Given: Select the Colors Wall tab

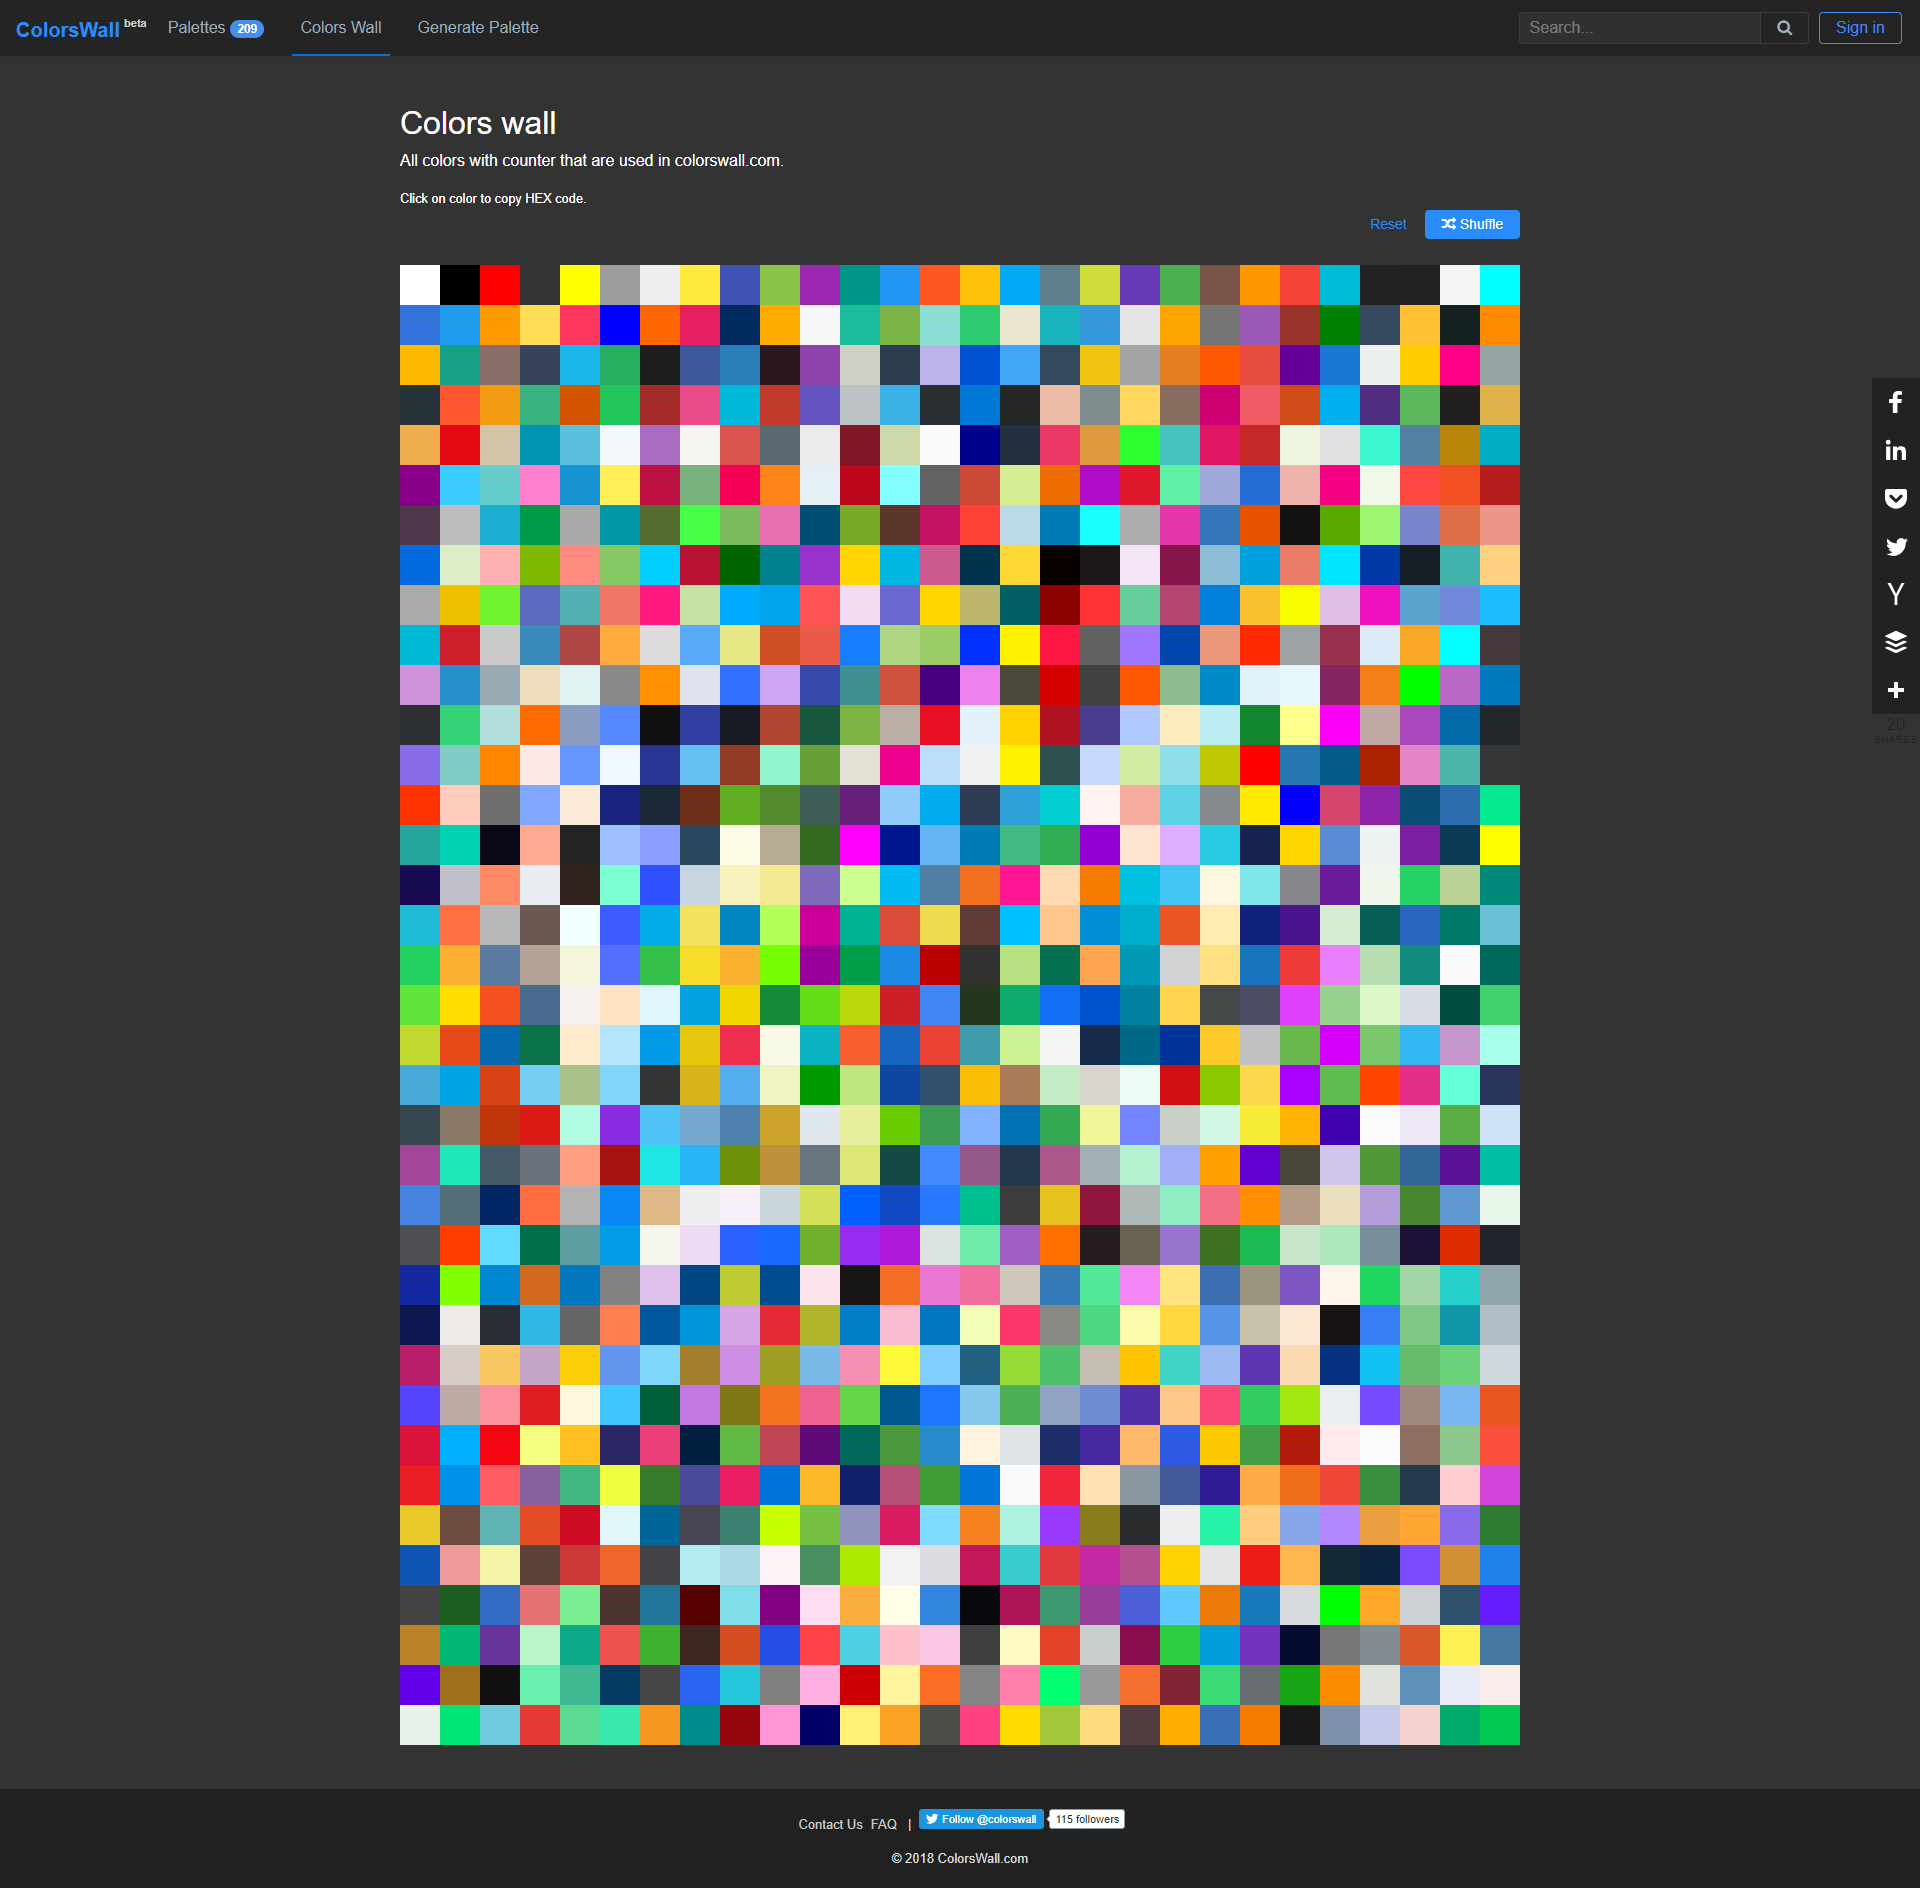Looking at the screenshot, I should click(x=340, y=28).
